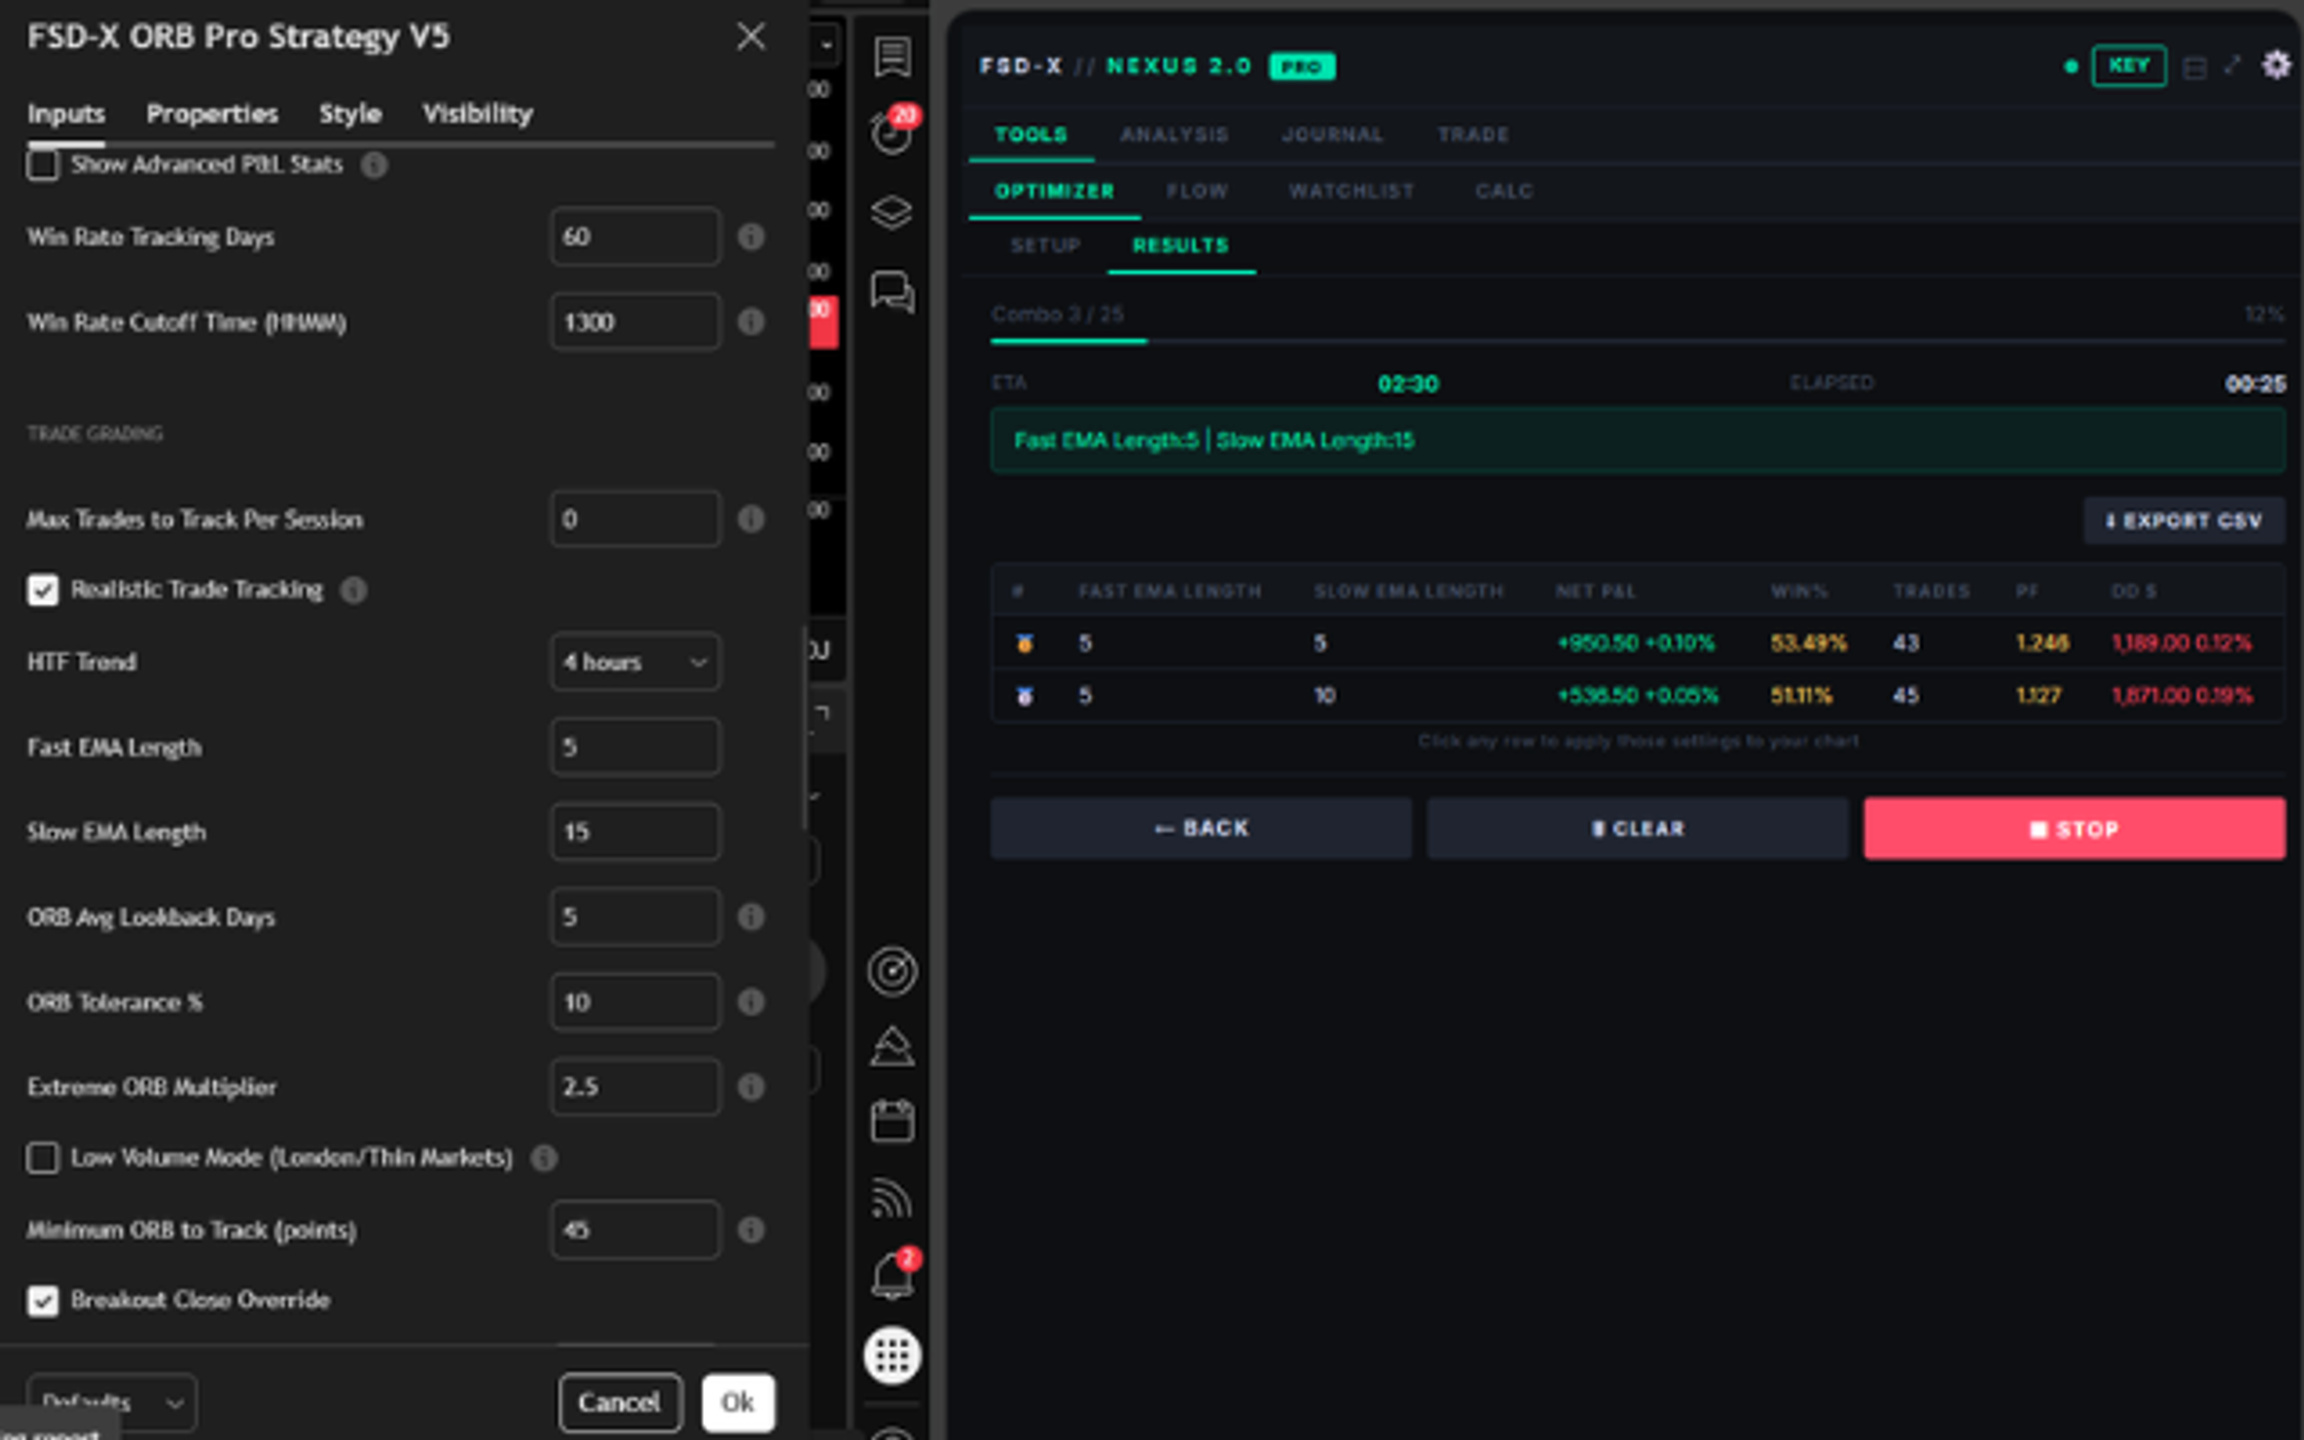Click the KEY button in Nexus header
Screen dimensions: 2304x1440
[x=2129, y=66]
